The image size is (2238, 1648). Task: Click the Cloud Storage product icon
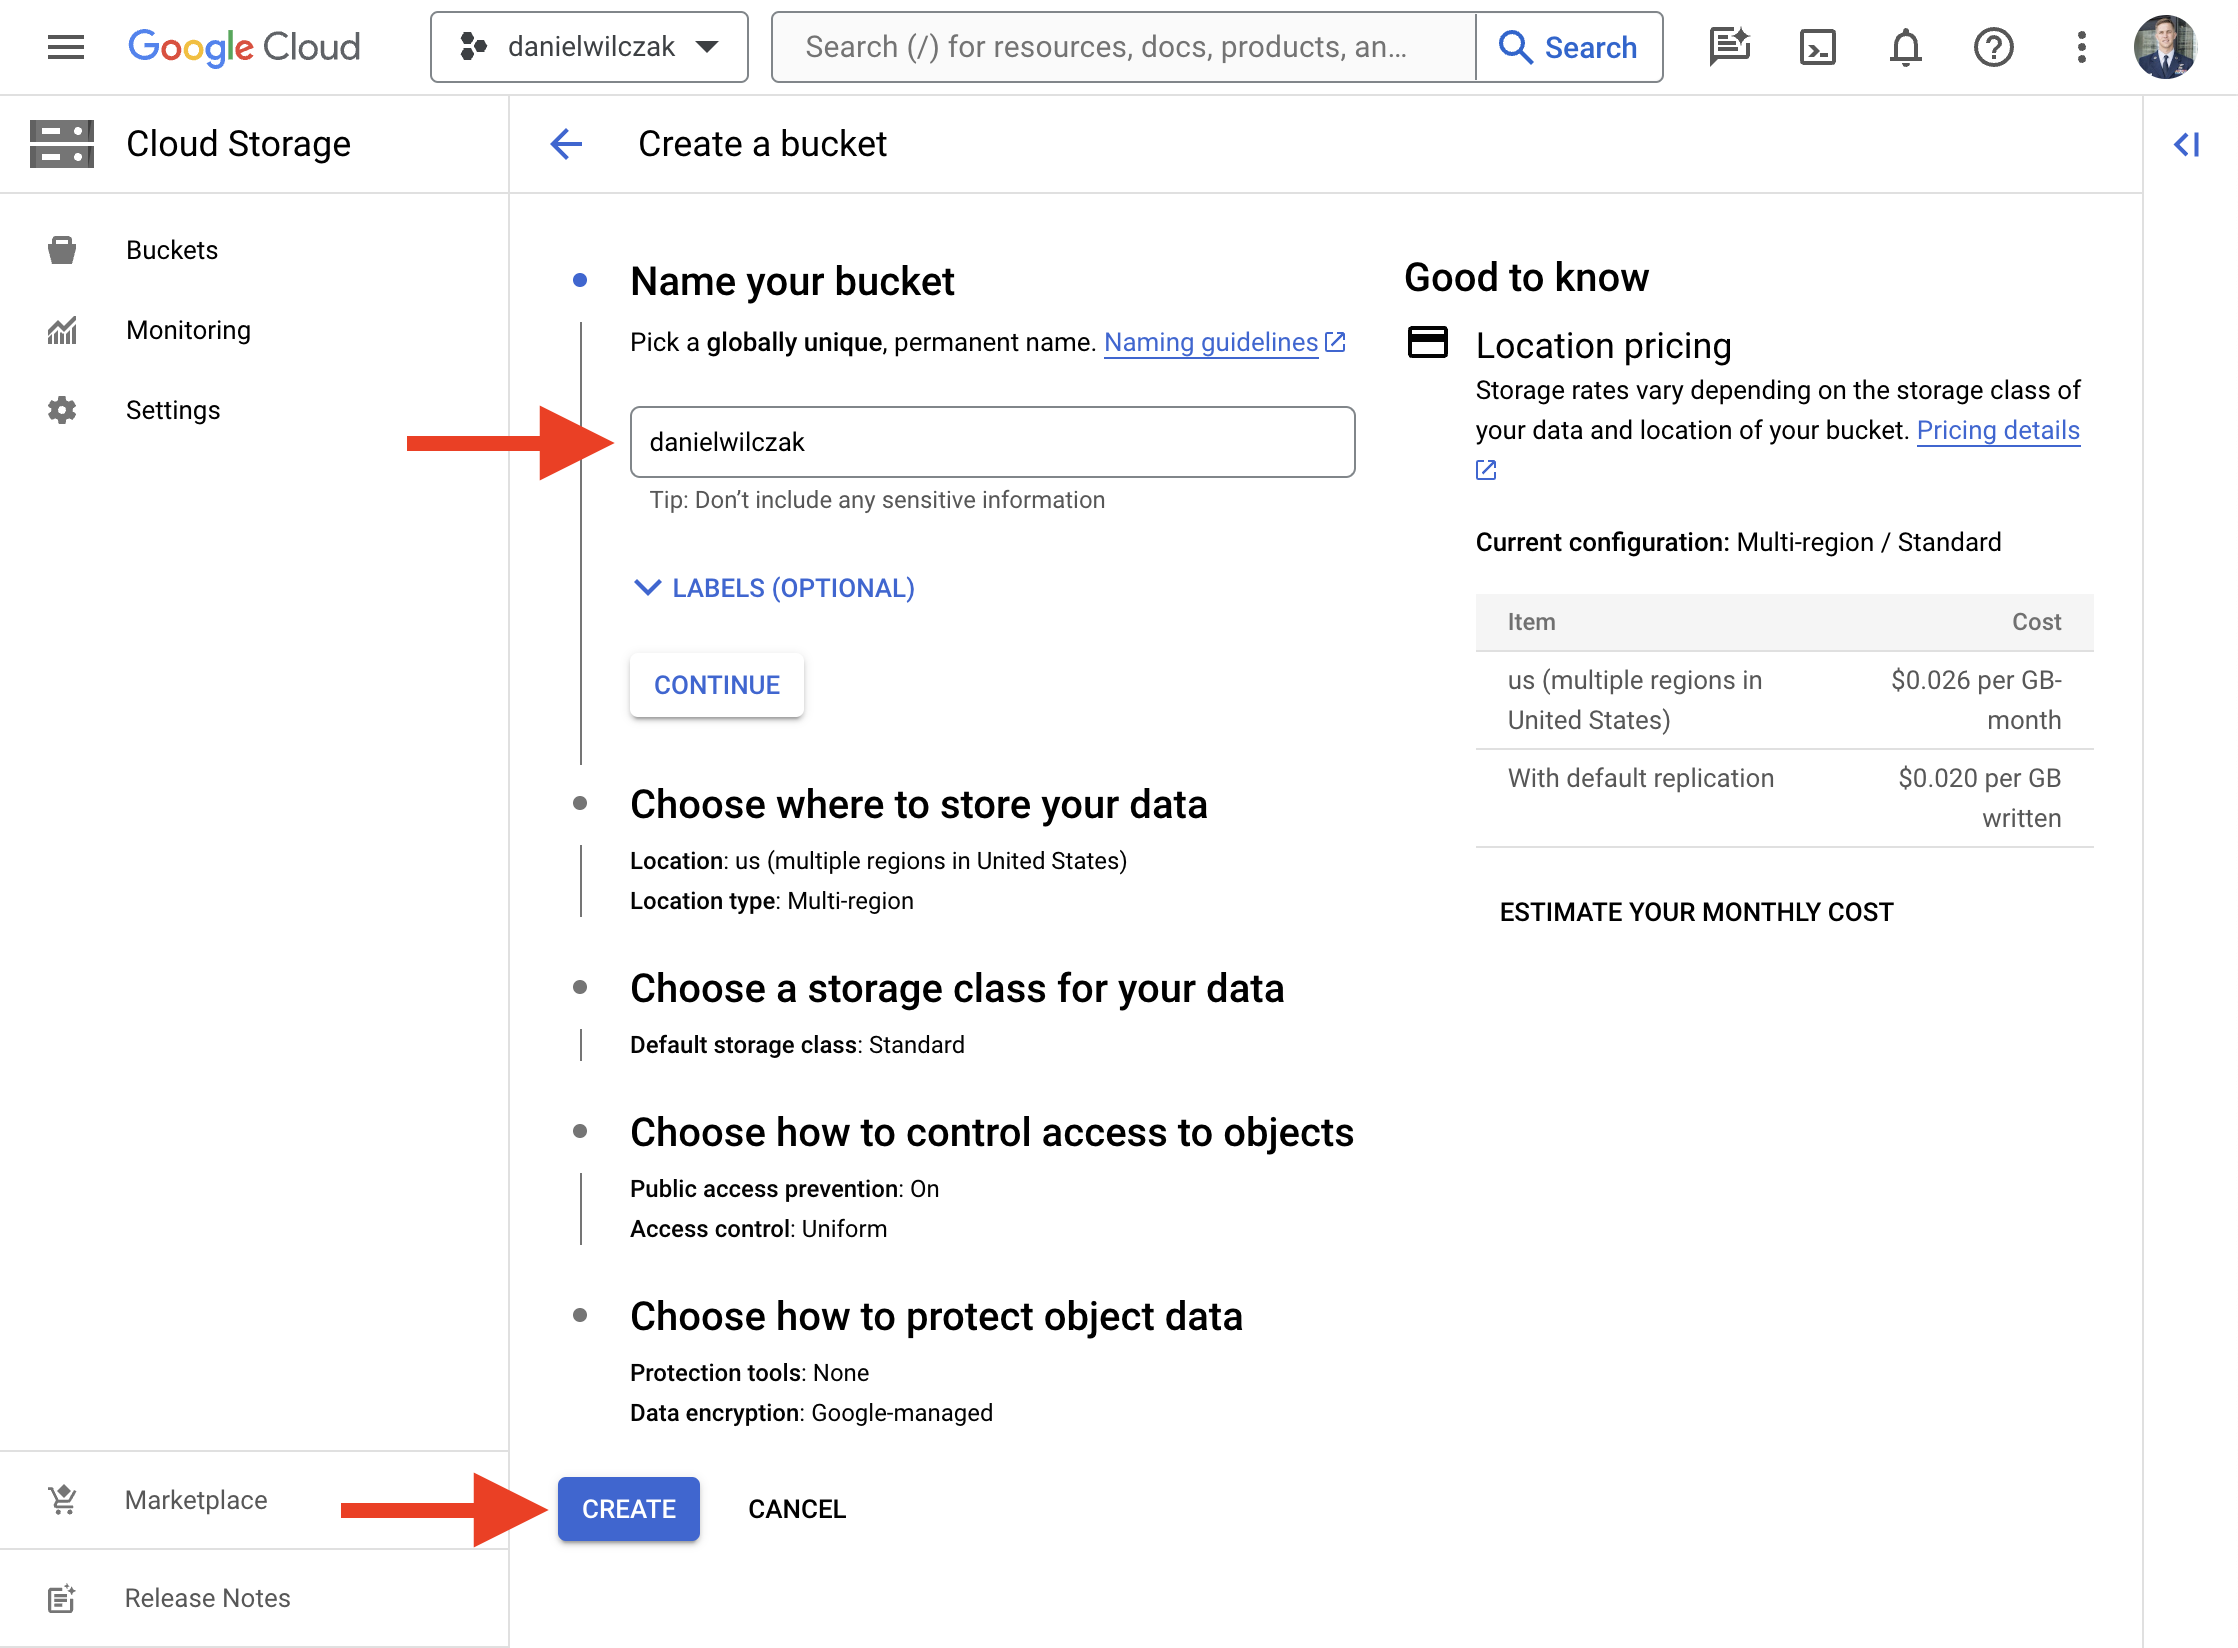point(62,144)
